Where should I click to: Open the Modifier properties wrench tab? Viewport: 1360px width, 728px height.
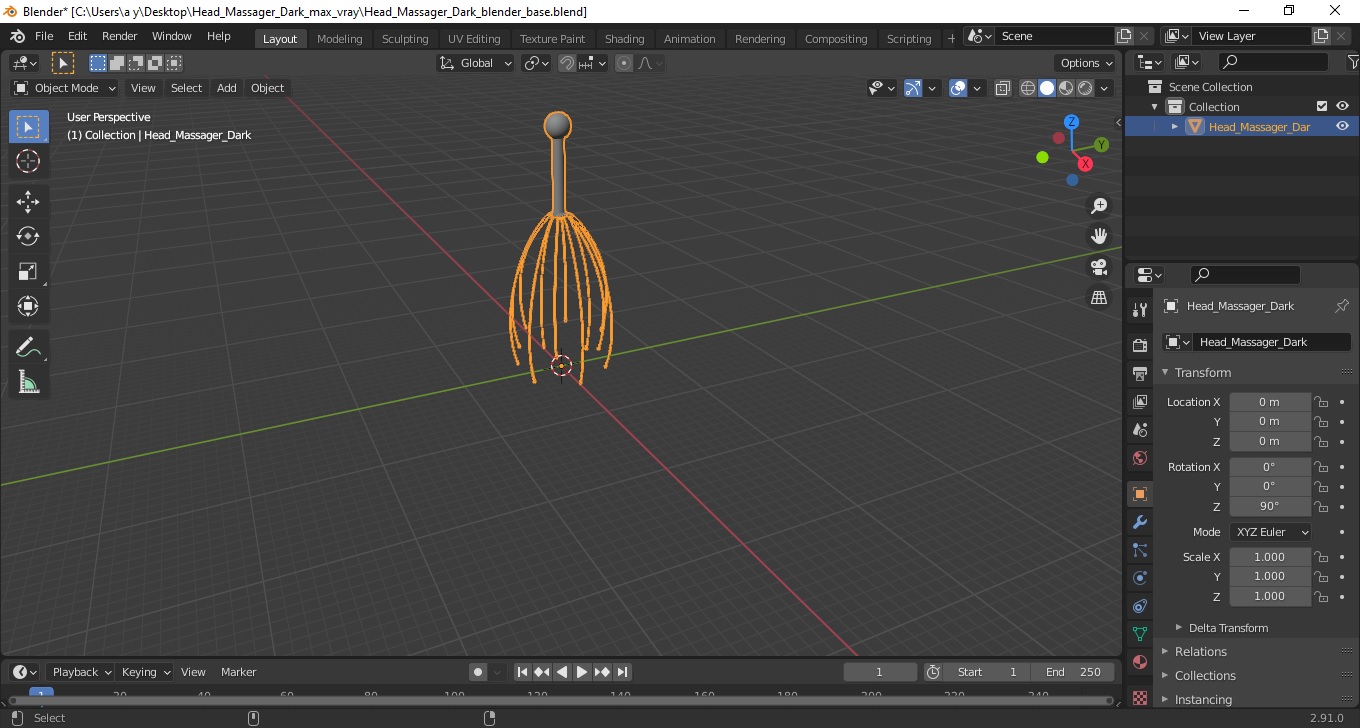(1139, 522)
